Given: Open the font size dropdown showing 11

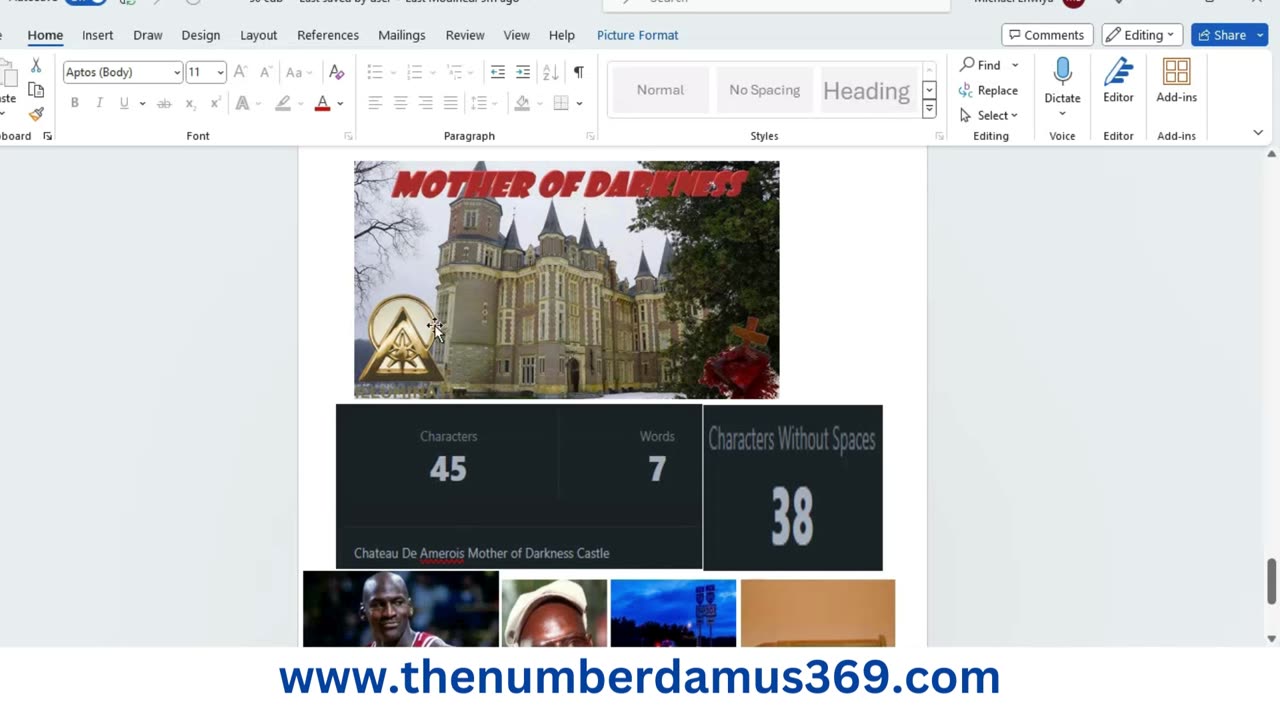Looking at the screenshot, I should click(x=220, y=72).
